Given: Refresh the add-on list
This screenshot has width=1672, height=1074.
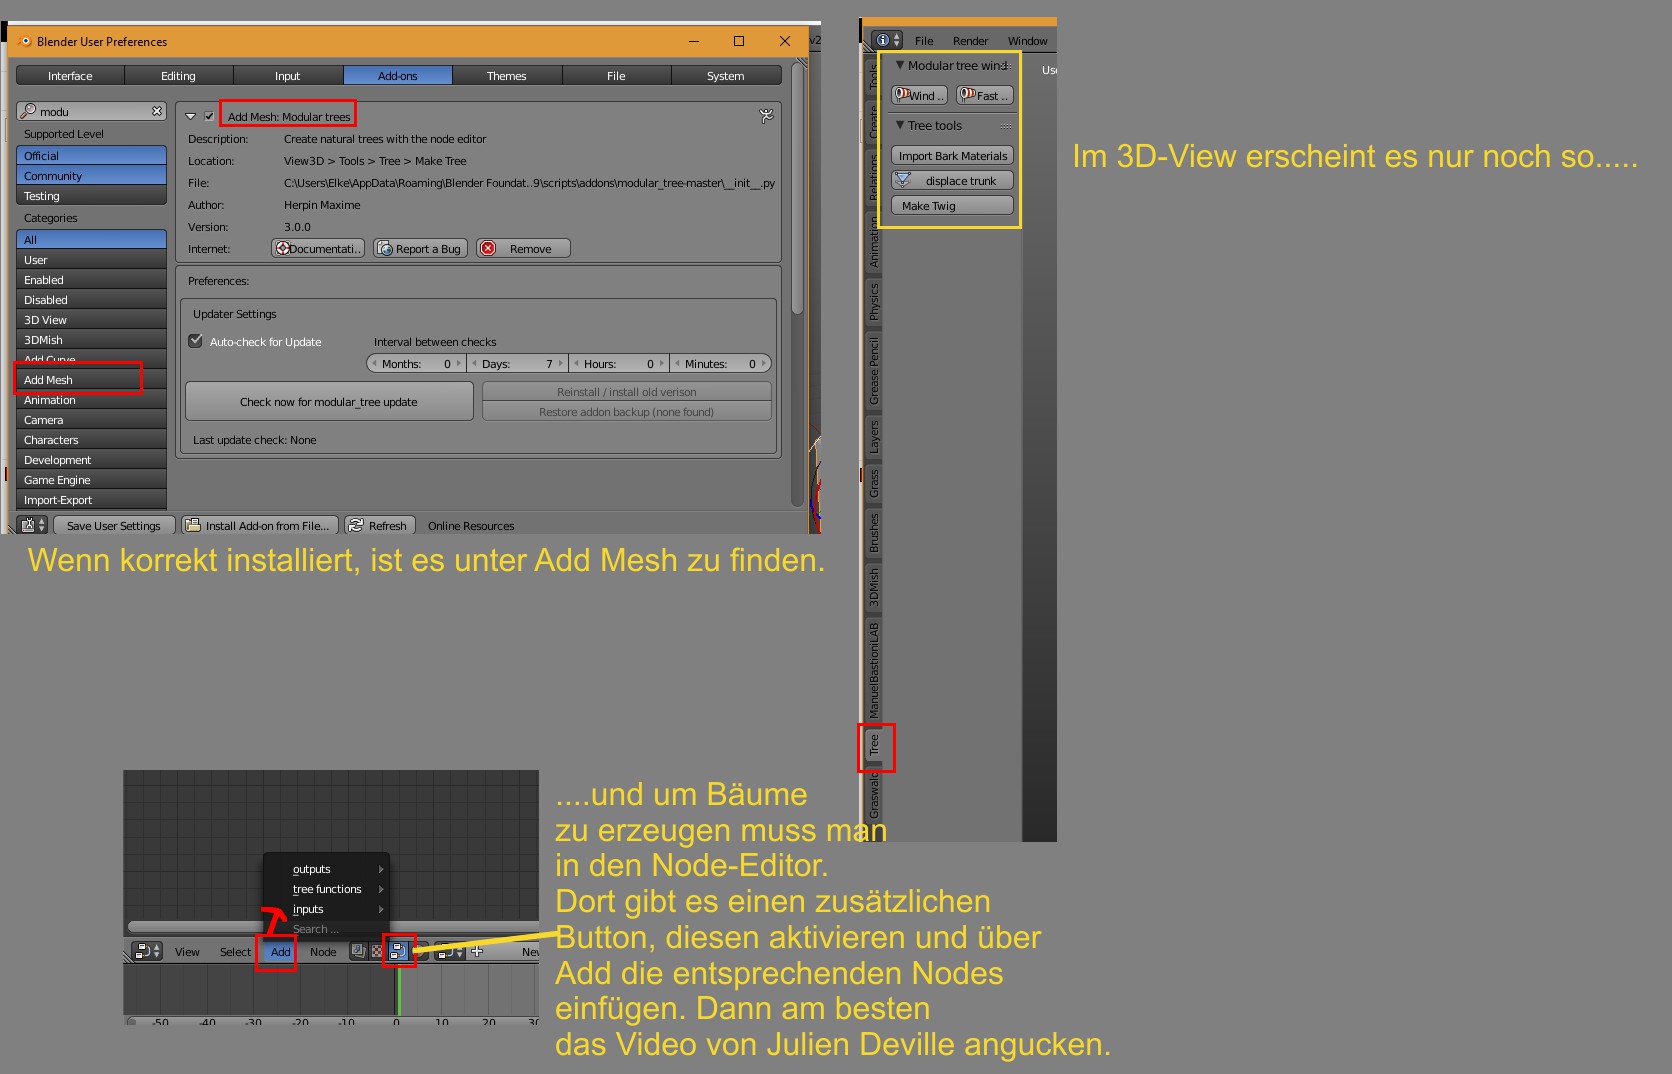Looking at the screenshot, I should coord(379,525).
